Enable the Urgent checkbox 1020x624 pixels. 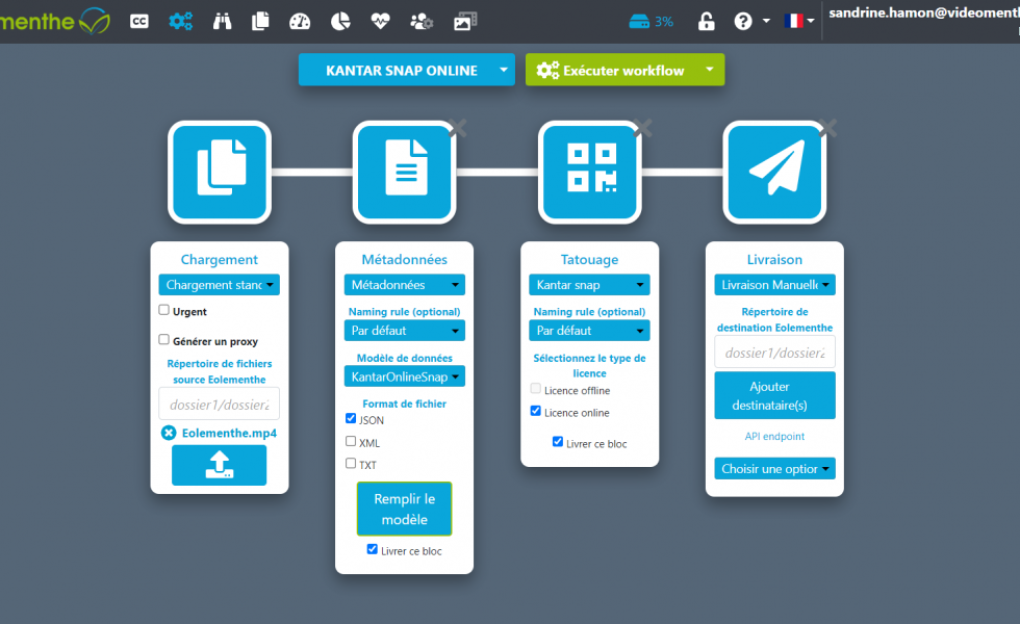coord(165,311)
